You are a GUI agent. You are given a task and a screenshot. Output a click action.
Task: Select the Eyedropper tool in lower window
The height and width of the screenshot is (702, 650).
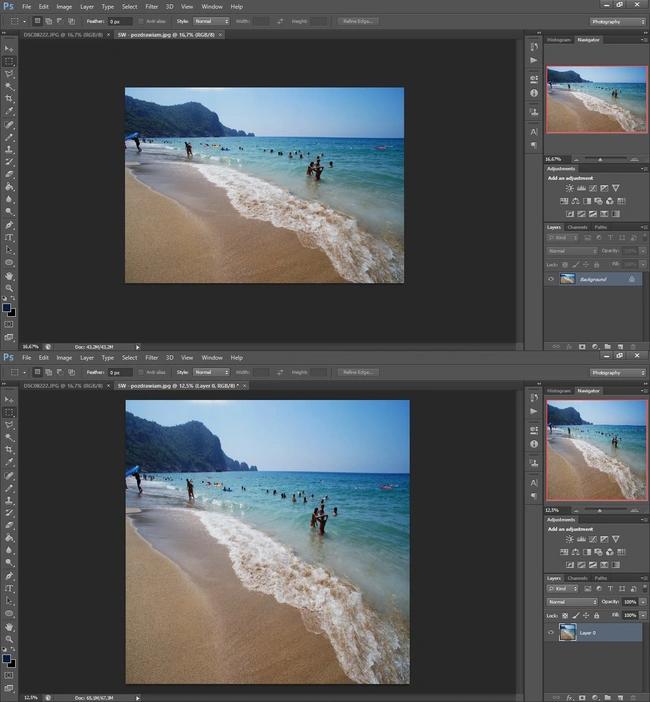pyautogui.click(x=9, y=462)
